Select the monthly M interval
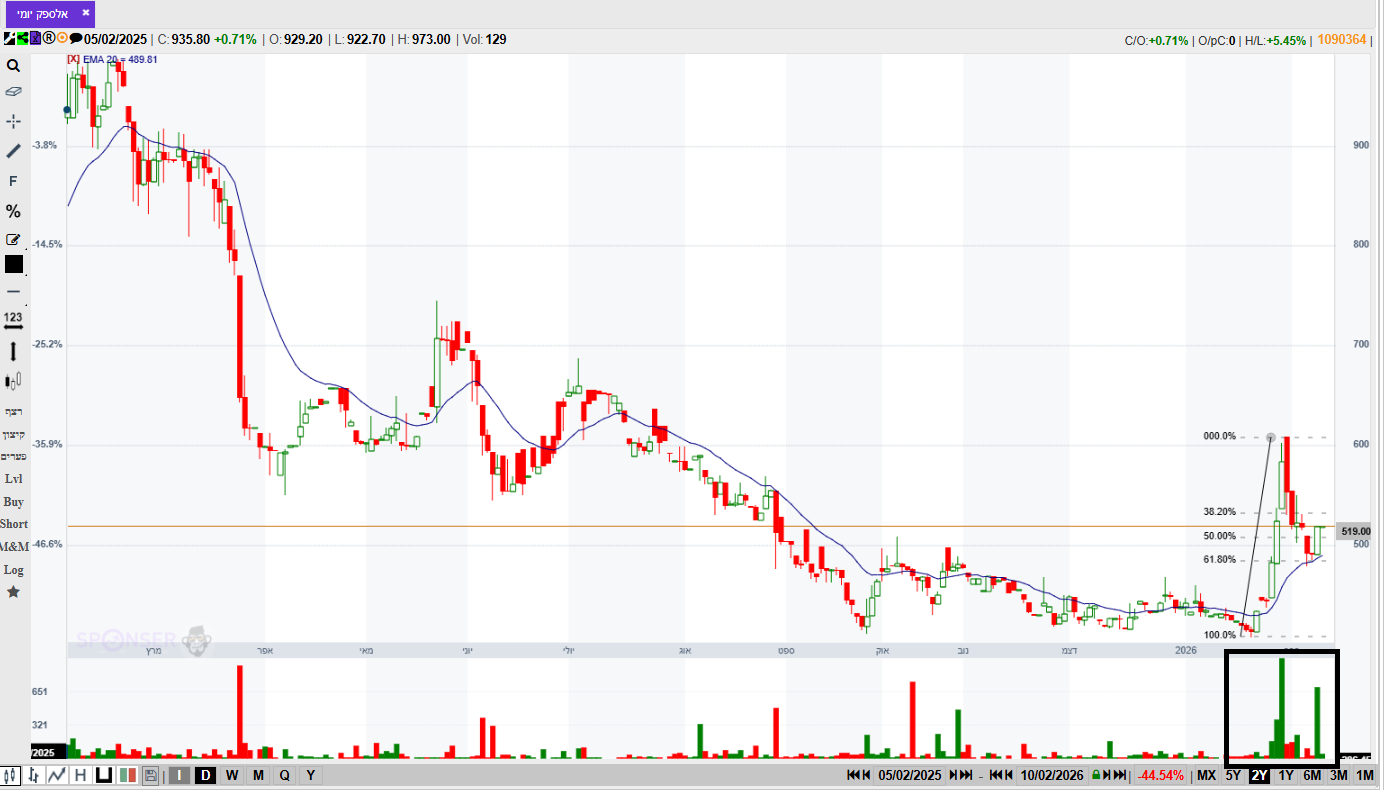The width and height of the screenshot is (1384, 792). [258, 775]
